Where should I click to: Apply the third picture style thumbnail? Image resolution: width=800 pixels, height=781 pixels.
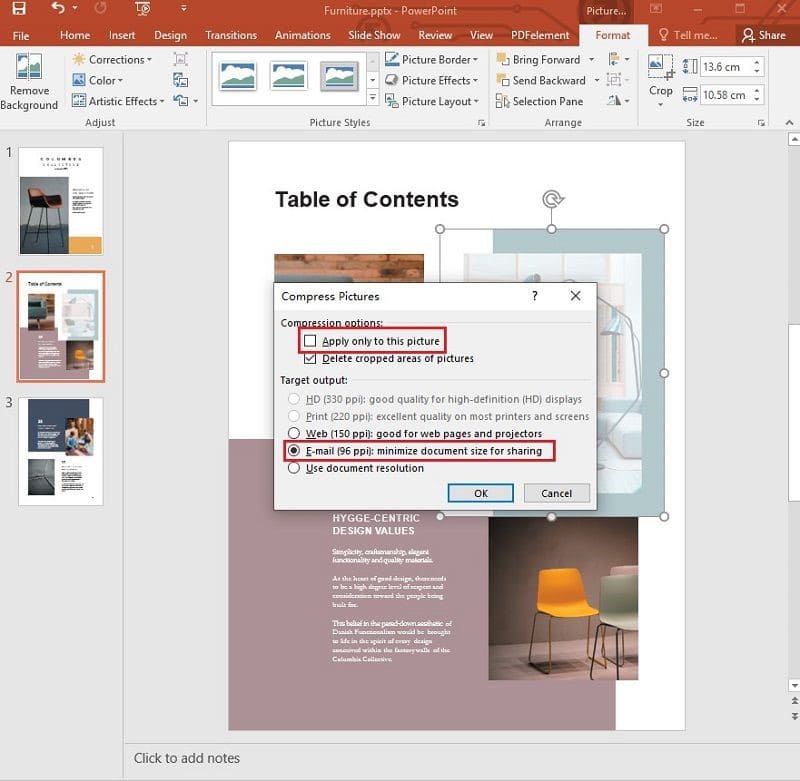(x=339, y=77)
